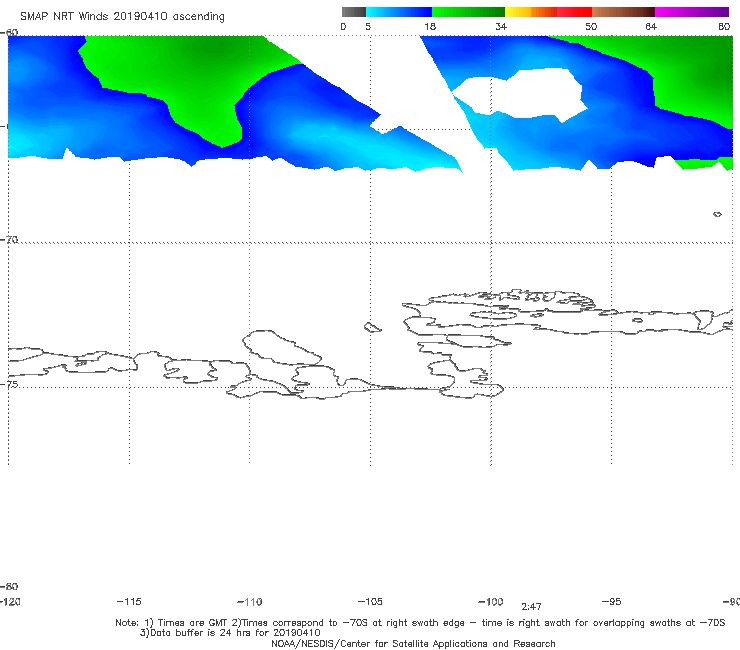
Task: Click the color bar label '18'
Action: pyautogui.click(x=430, y=27)
